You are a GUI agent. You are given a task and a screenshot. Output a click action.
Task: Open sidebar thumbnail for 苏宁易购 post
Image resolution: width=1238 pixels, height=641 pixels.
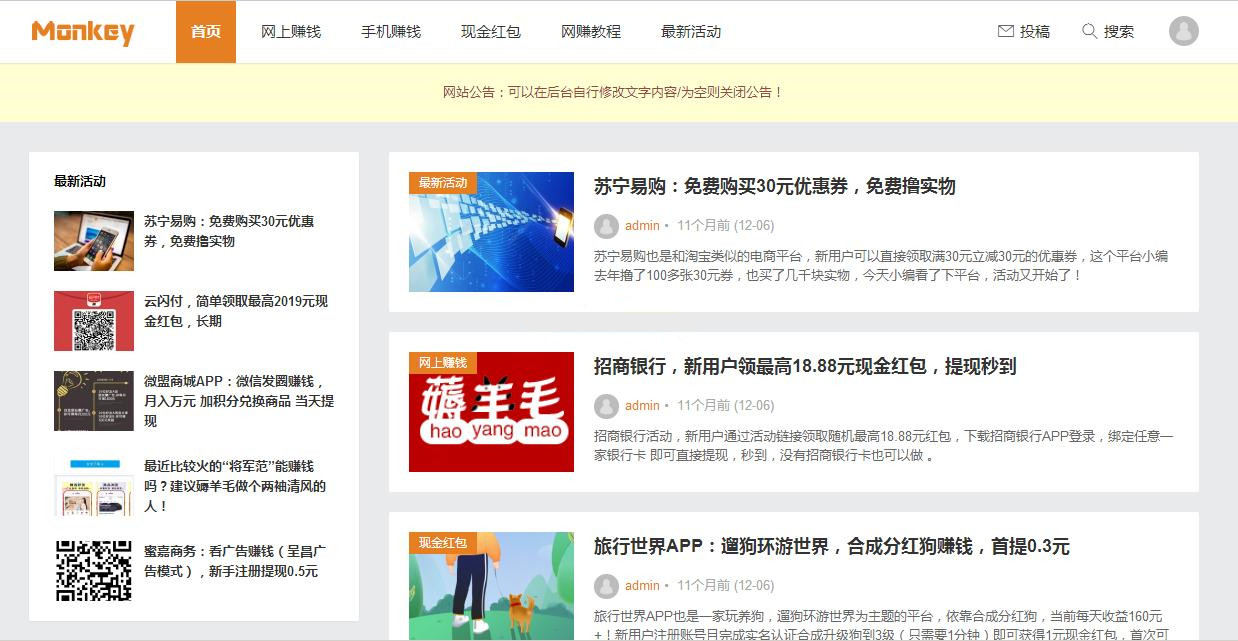click(94, 241)
